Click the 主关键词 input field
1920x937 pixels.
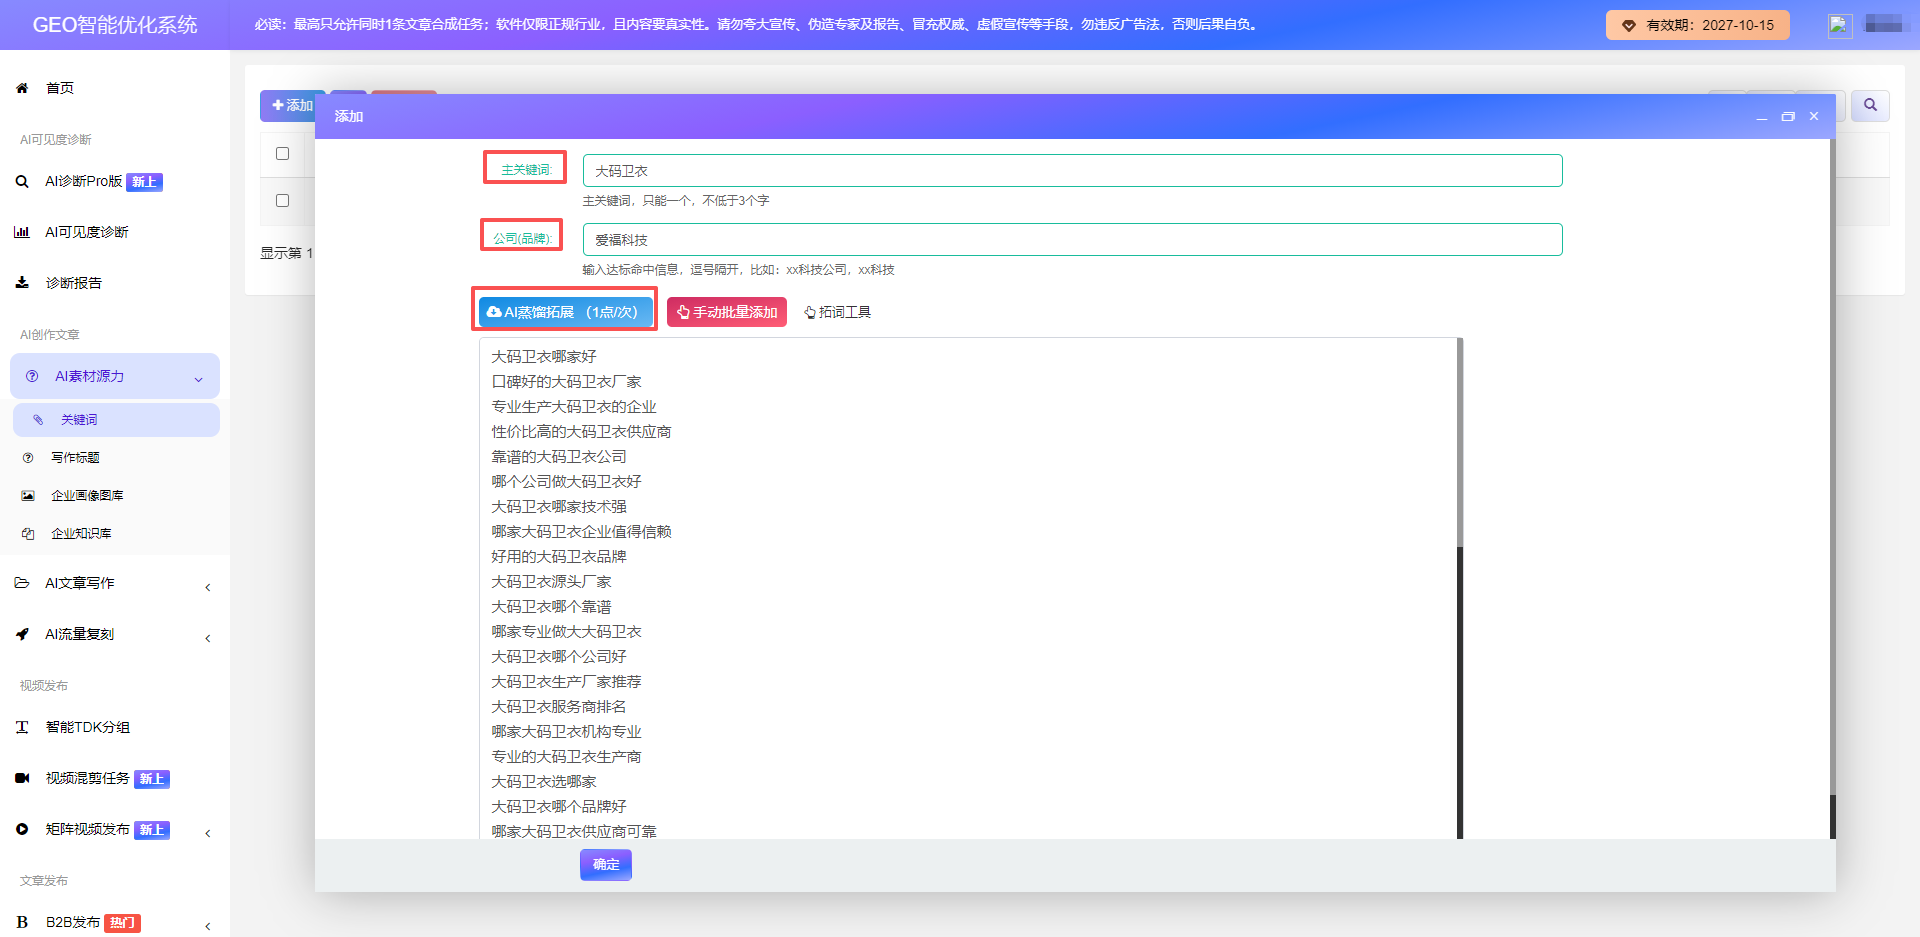point(1072,171)
